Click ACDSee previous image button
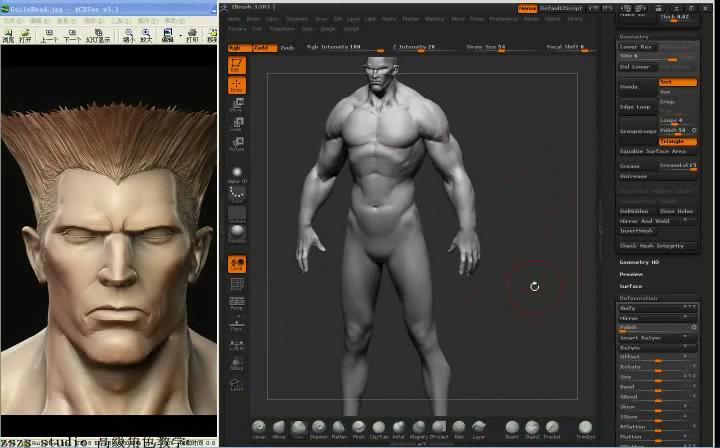The image size is (720, 448). coord(49,35)
